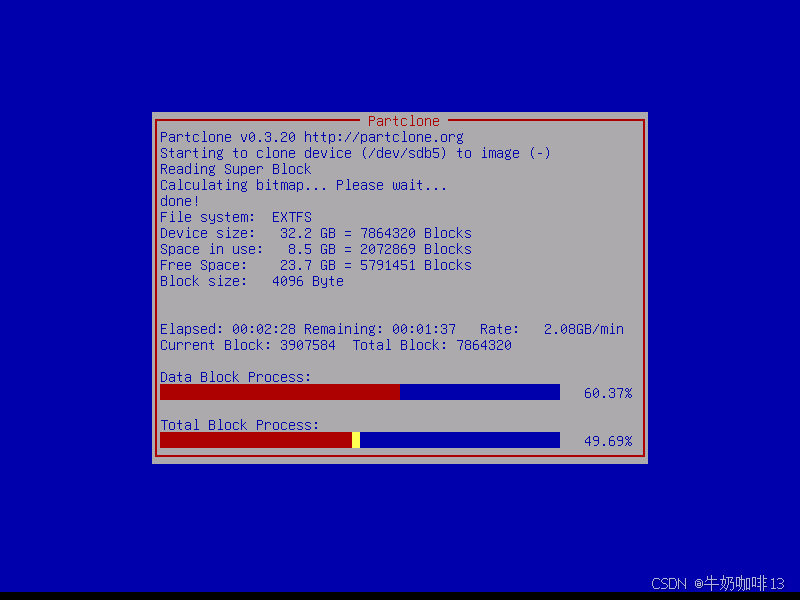Click the yellow marker in Total Block bar
The image size is (800, 600).
(x=356, y=440)
